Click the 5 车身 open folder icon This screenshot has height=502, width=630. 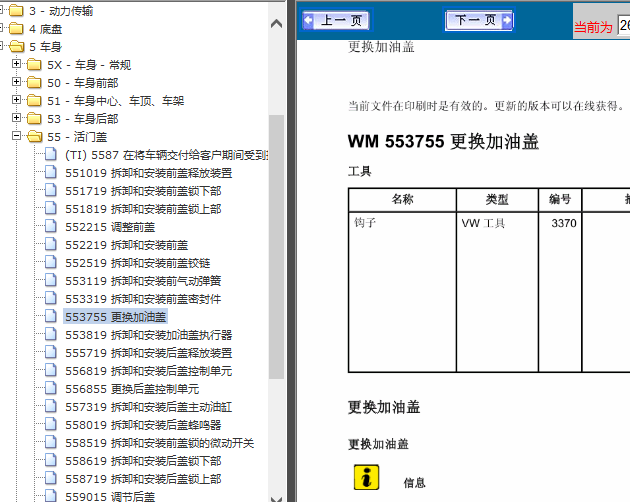[16, 46]
